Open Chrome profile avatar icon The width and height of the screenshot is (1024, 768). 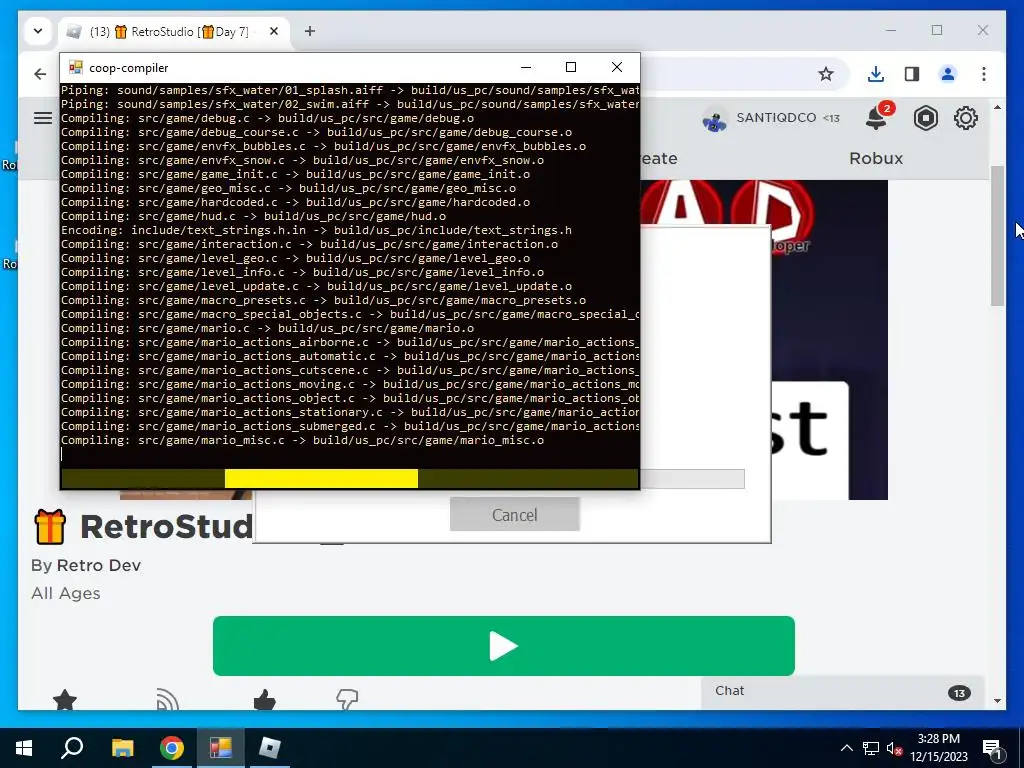coord(948,74)
